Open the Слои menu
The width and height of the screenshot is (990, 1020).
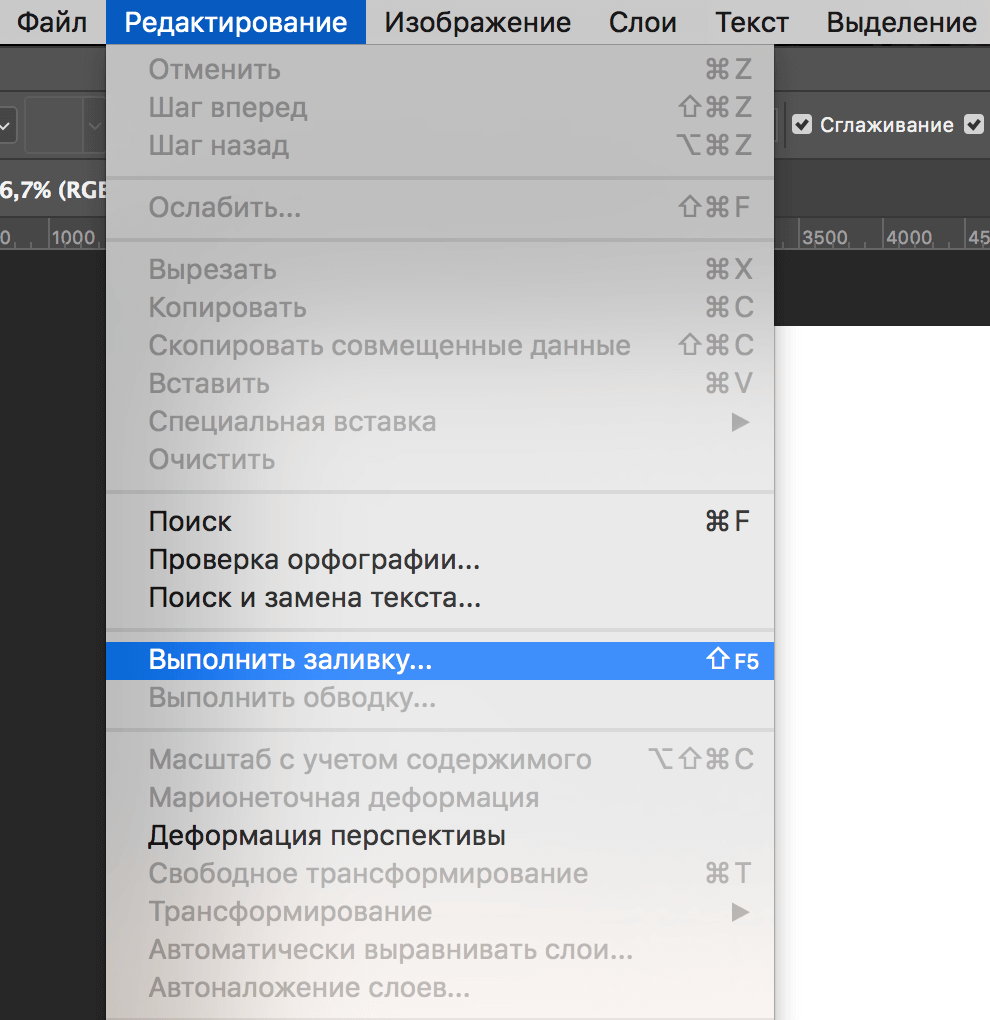click(x=643, y=22)
